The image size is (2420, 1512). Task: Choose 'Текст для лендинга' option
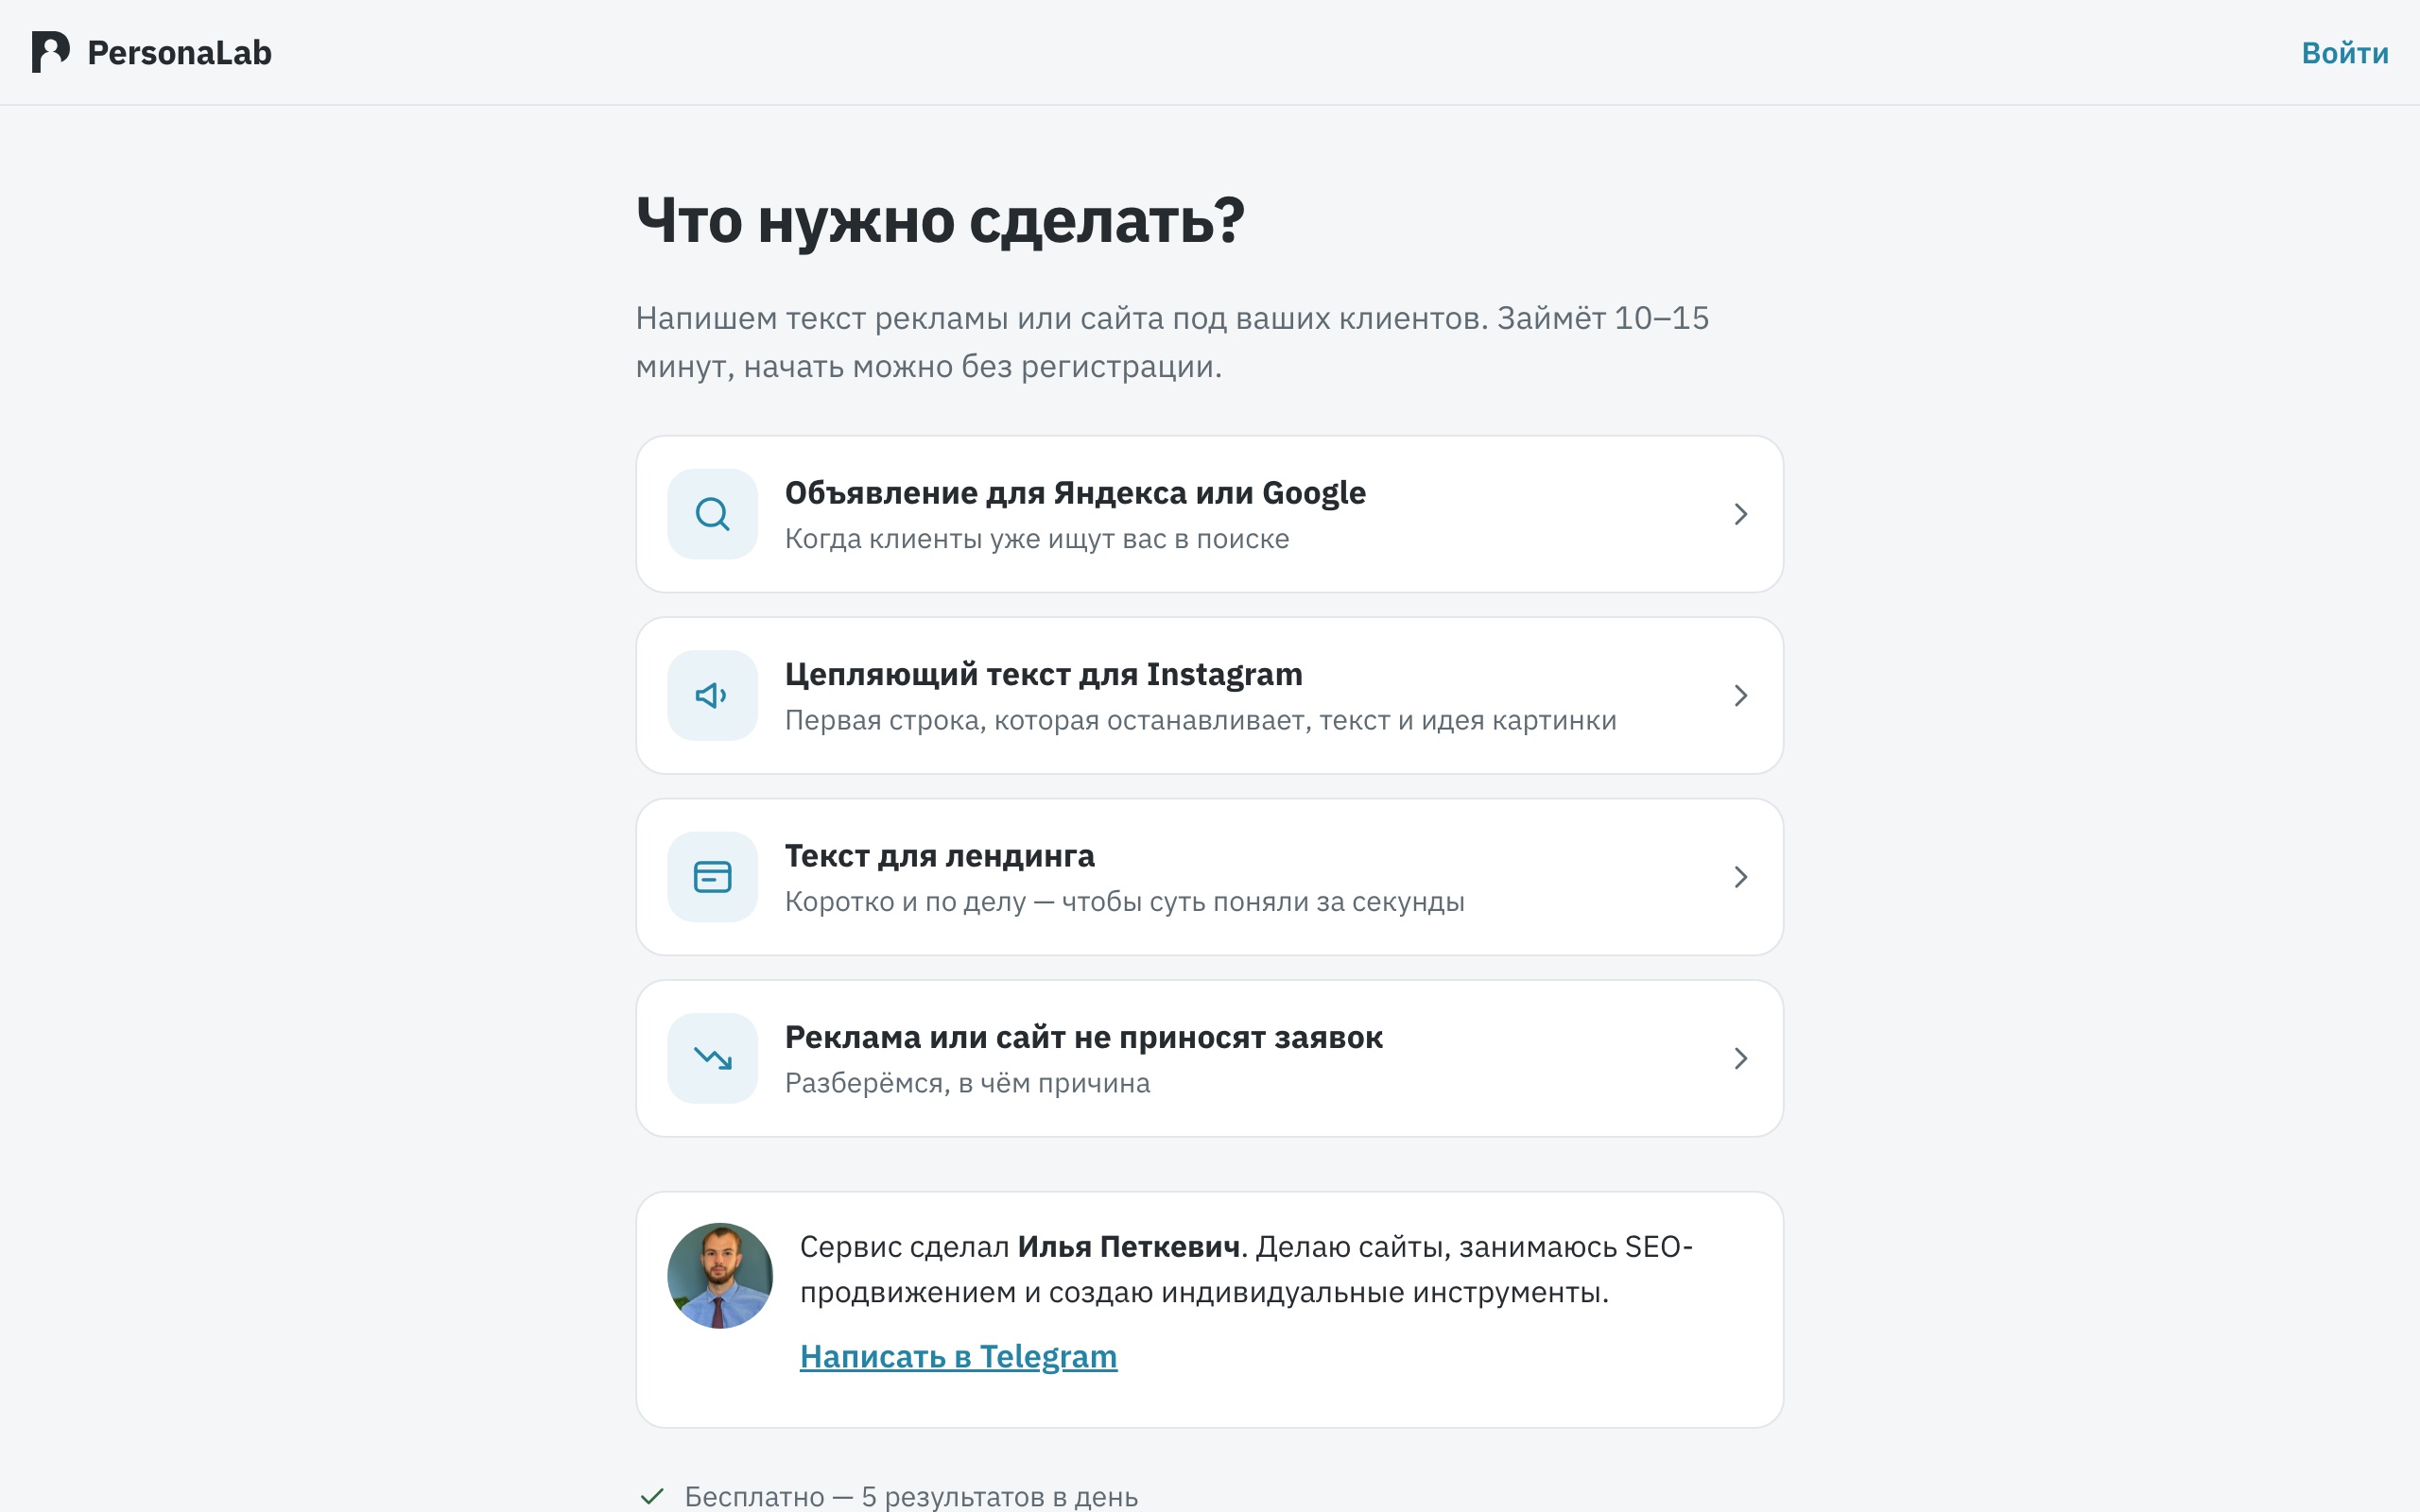(1209, 877)
